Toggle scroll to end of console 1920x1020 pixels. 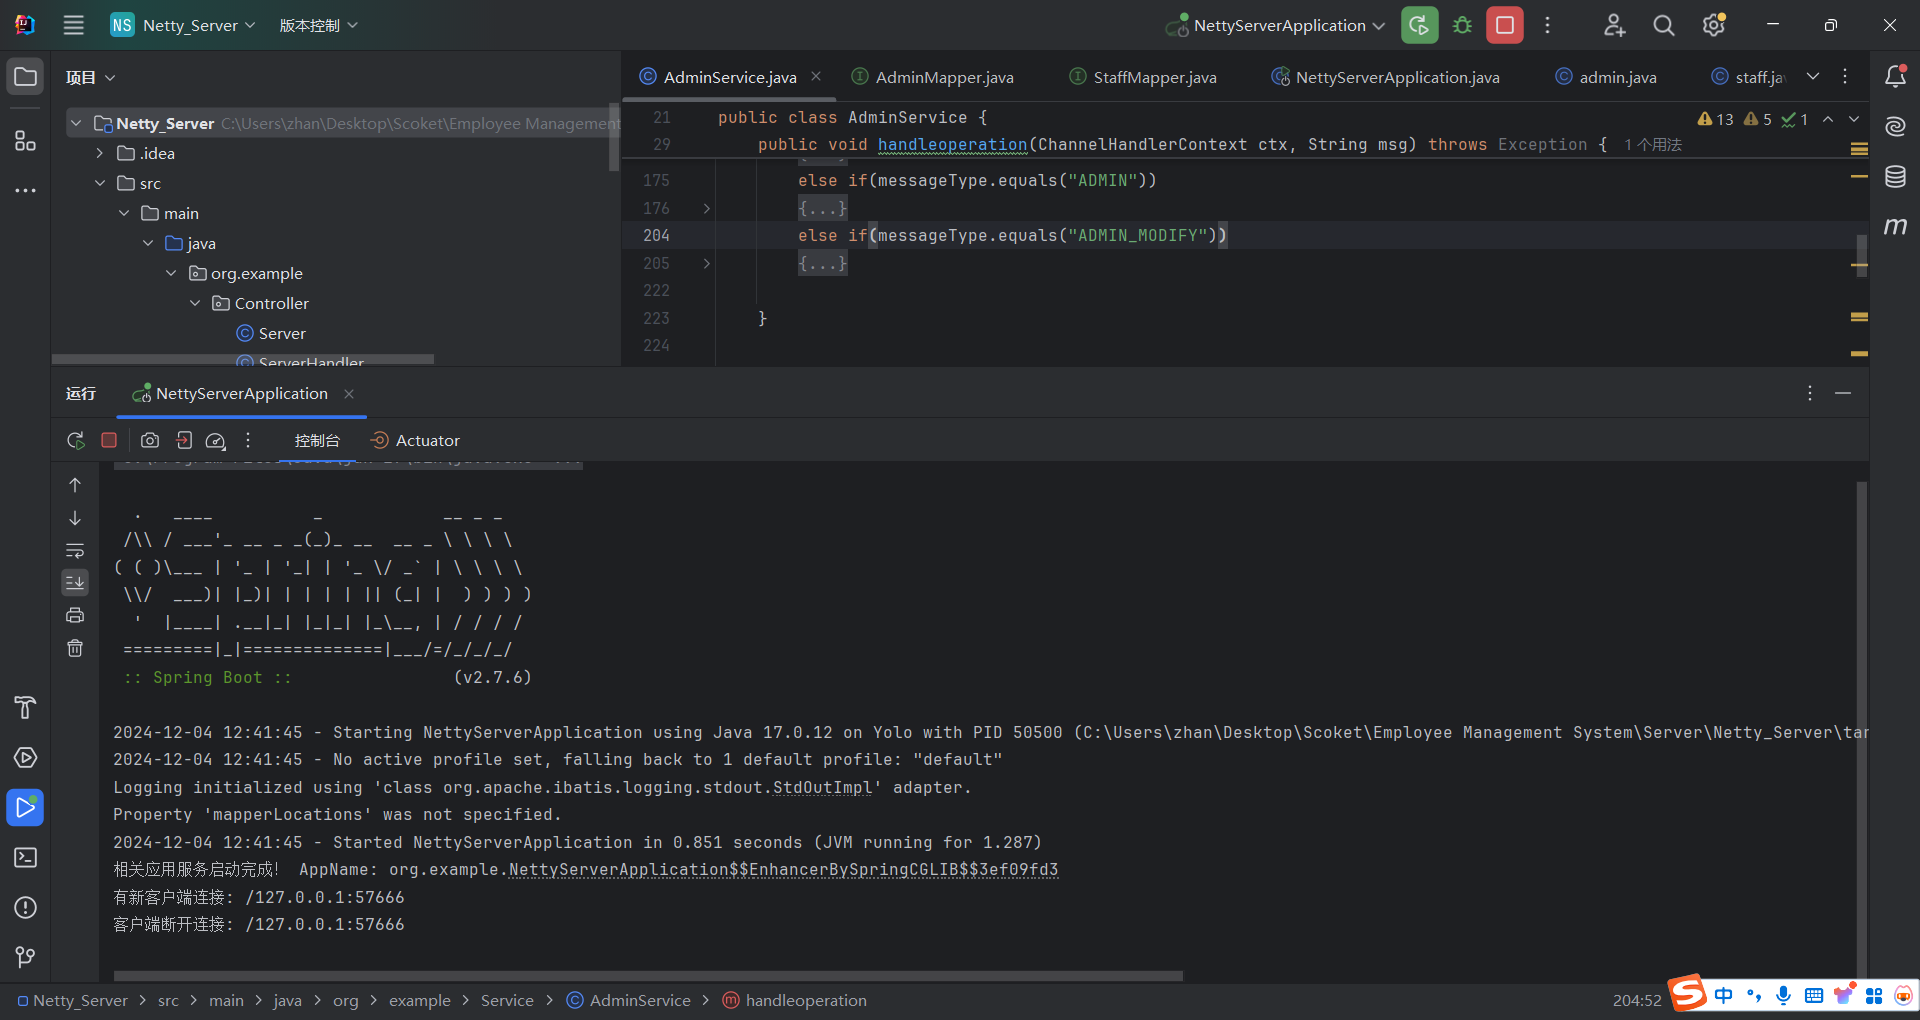click(75, 582)
